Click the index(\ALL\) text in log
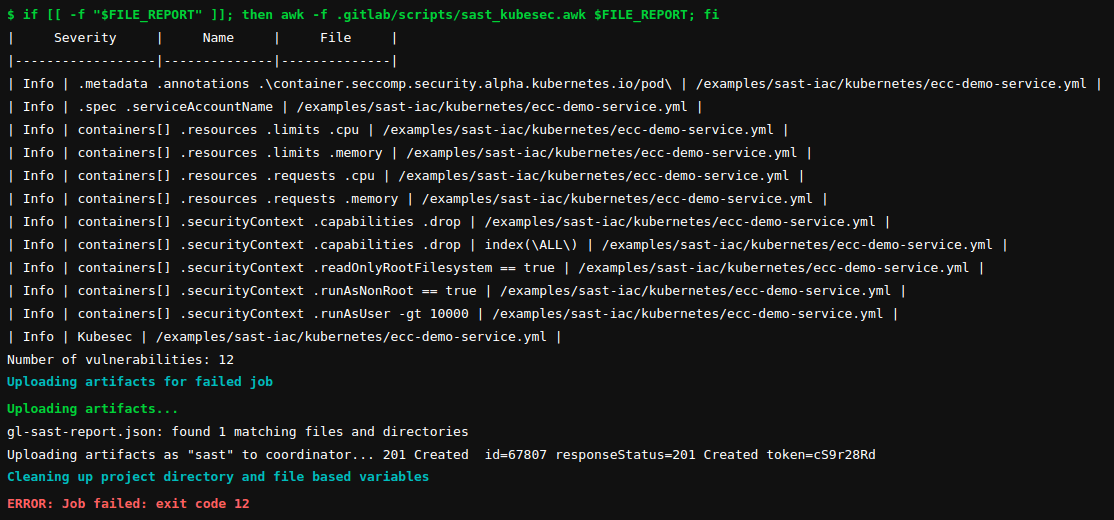1114x520 pixels. point(531,245)
